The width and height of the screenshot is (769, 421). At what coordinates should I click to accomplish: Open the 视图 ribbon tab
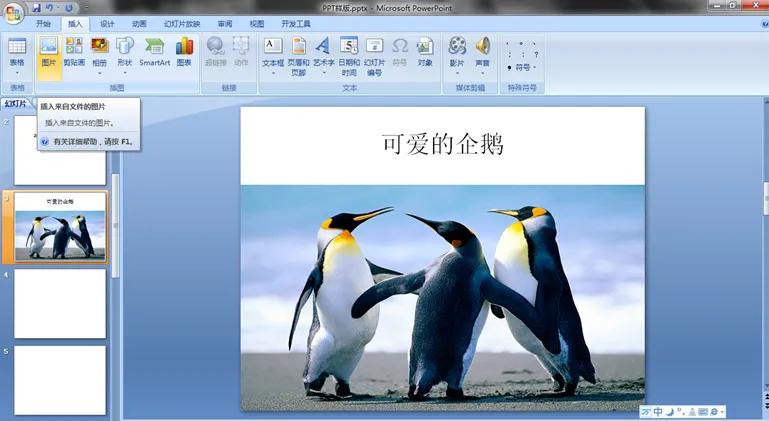point(256,24)
